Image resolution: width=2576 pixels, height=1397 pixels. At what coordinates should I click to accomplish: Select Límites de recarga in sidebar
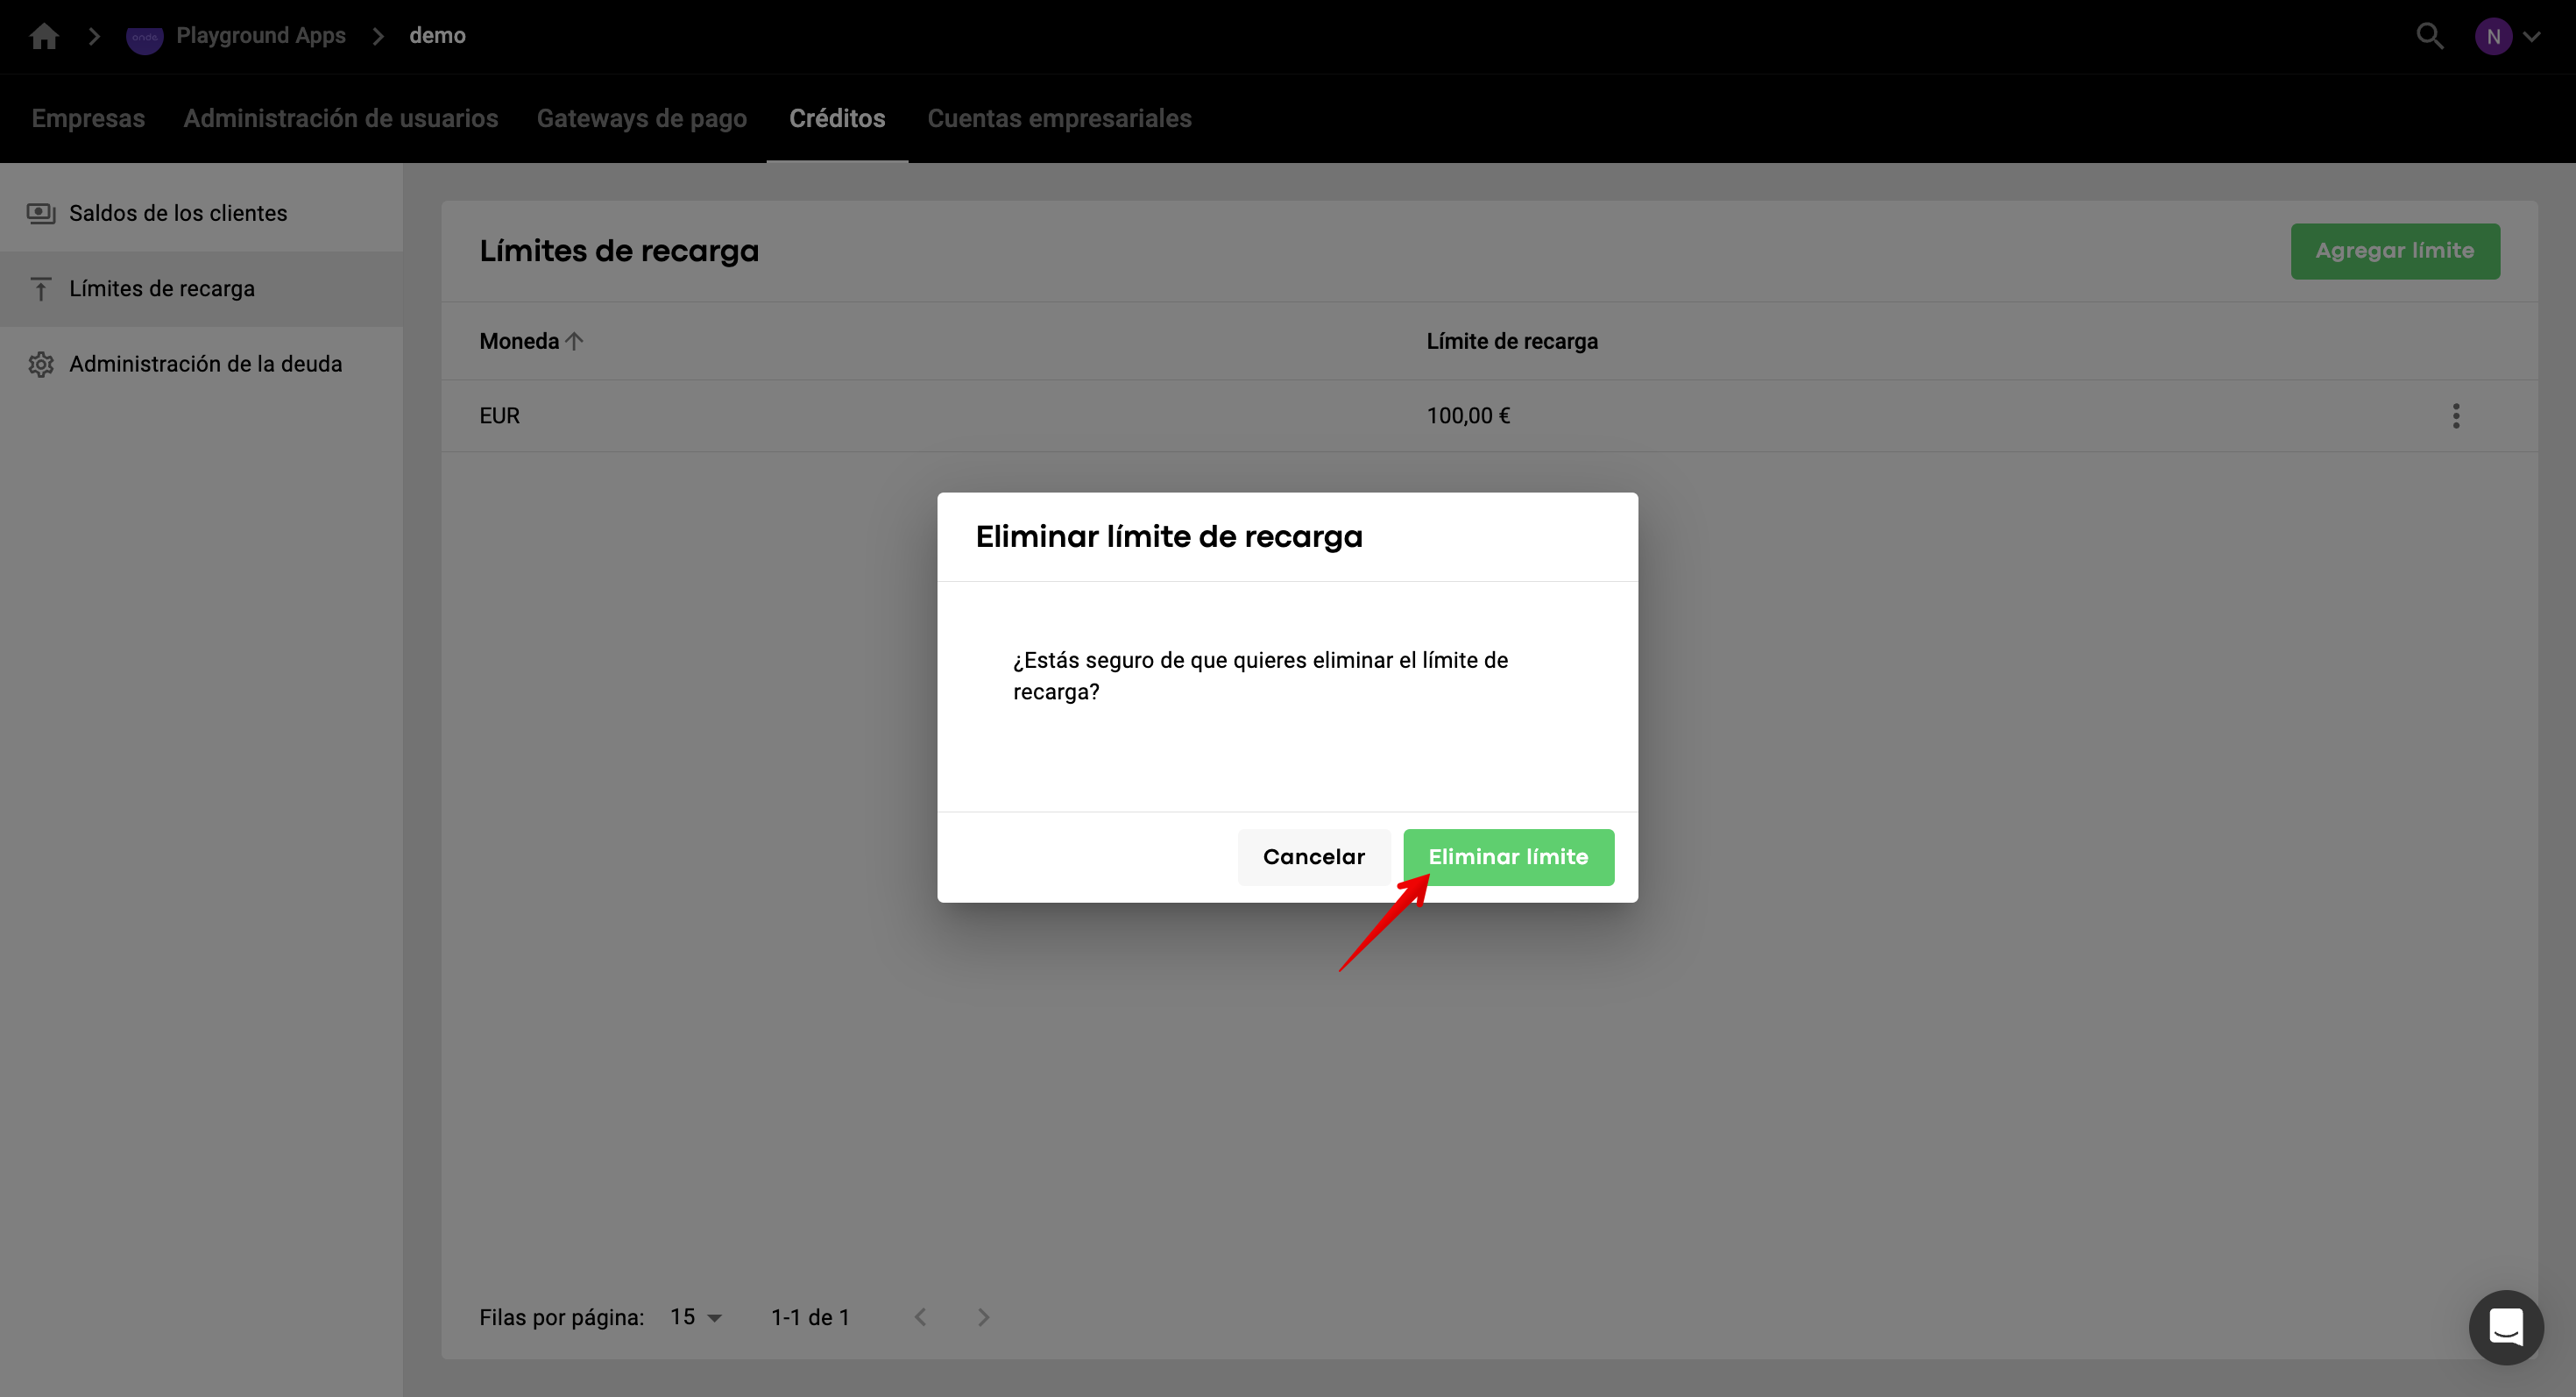(162, 289)
